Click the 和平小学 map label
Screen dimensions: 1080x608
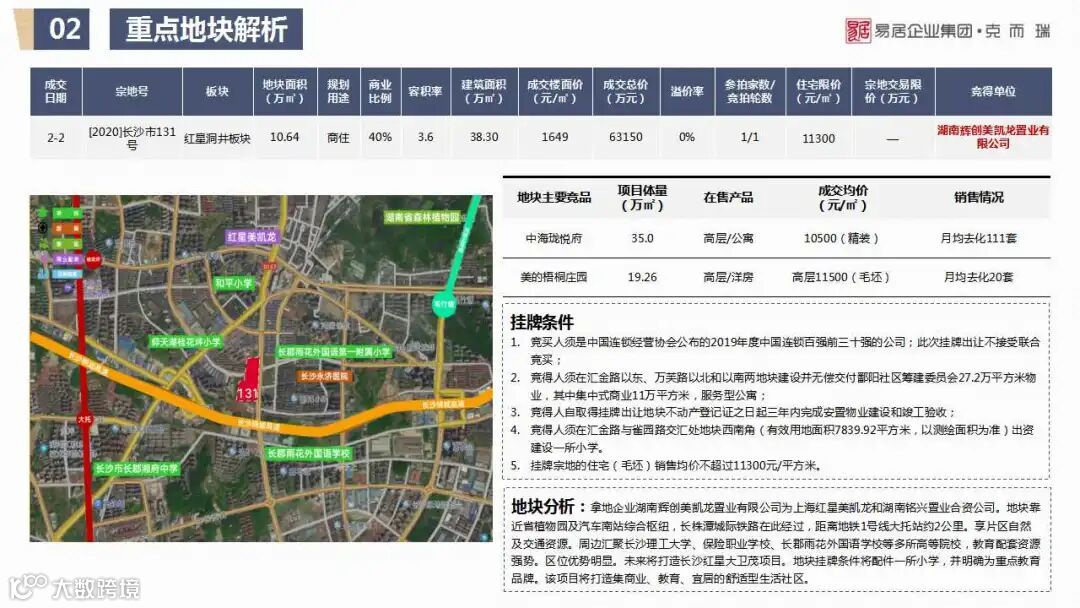[233, 283]
